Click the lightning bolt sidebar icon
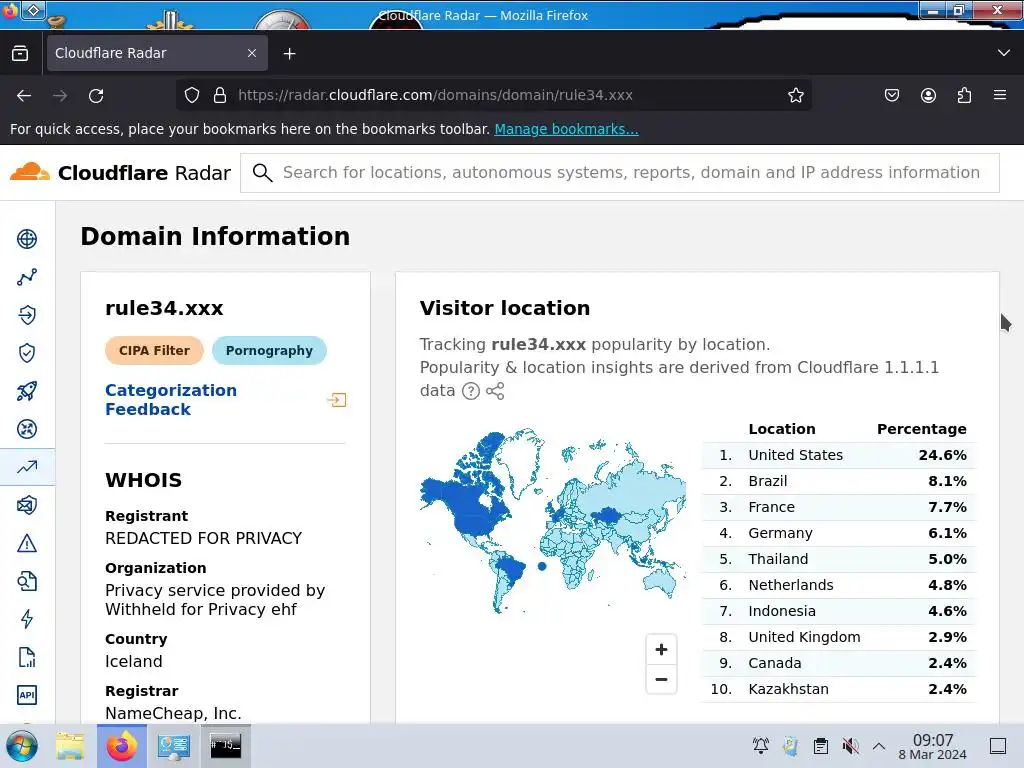The width and height of the screenshot is (1024, 768). [27, 619]
